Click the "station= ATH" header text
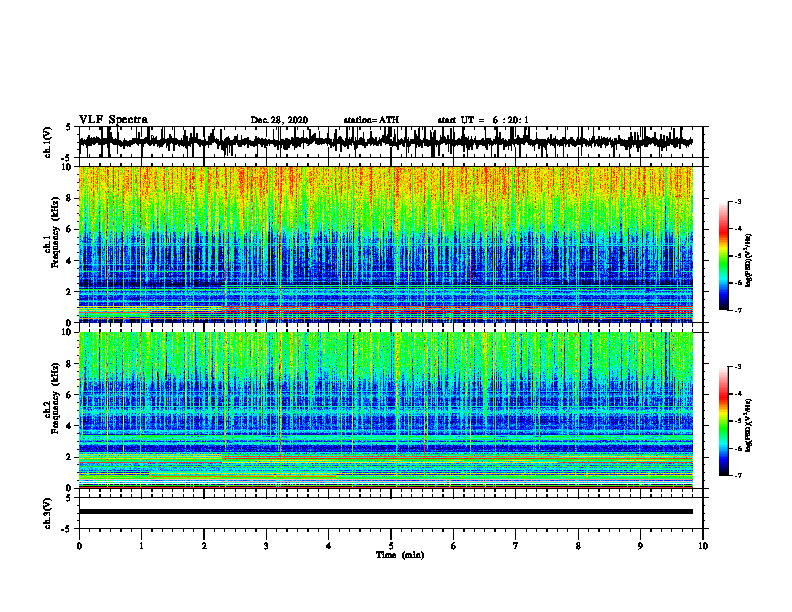Image resolution: width=792 pixels, height=612 pixels. [371, 120]
